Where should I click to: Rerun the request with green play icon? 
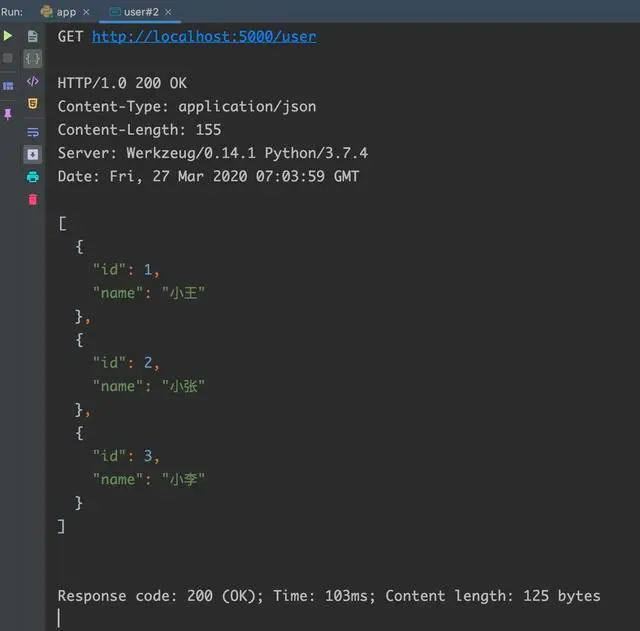click(x=8, y=36)
